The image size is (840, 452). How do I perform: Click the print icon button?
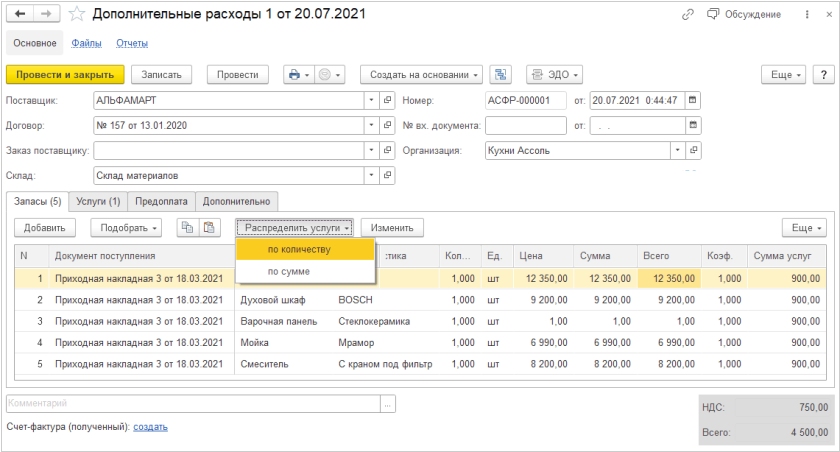296,75
